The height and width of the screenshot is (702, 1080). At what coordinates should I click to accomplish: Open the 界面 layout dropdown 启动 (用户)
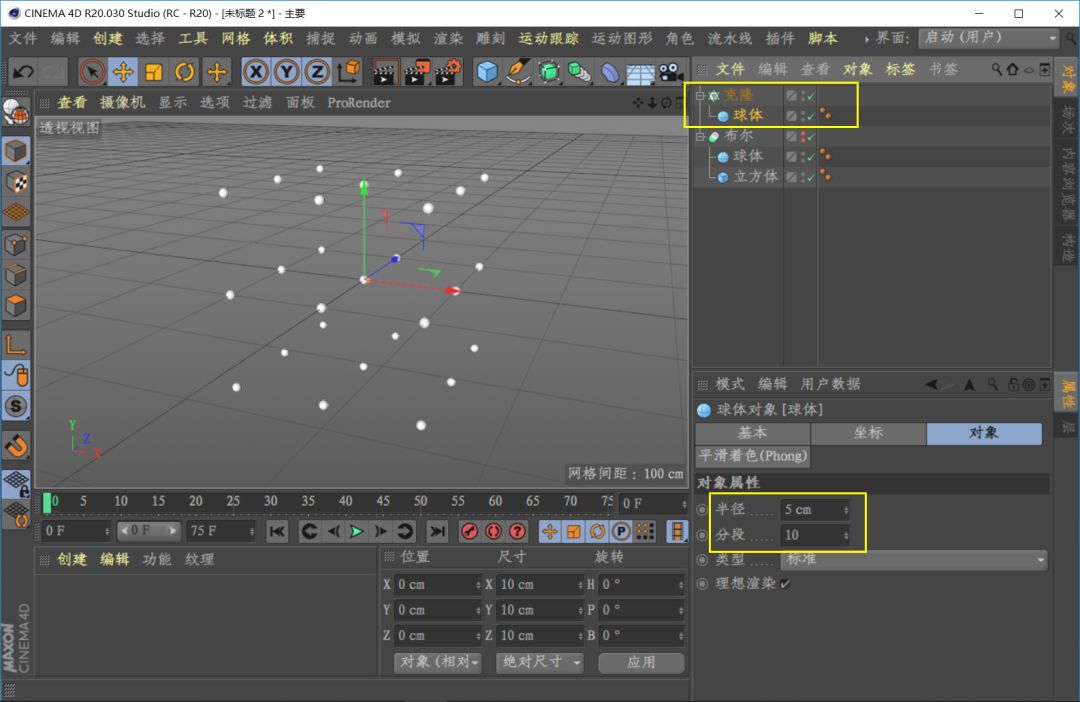pyautogui.click(x=988, y=38)
